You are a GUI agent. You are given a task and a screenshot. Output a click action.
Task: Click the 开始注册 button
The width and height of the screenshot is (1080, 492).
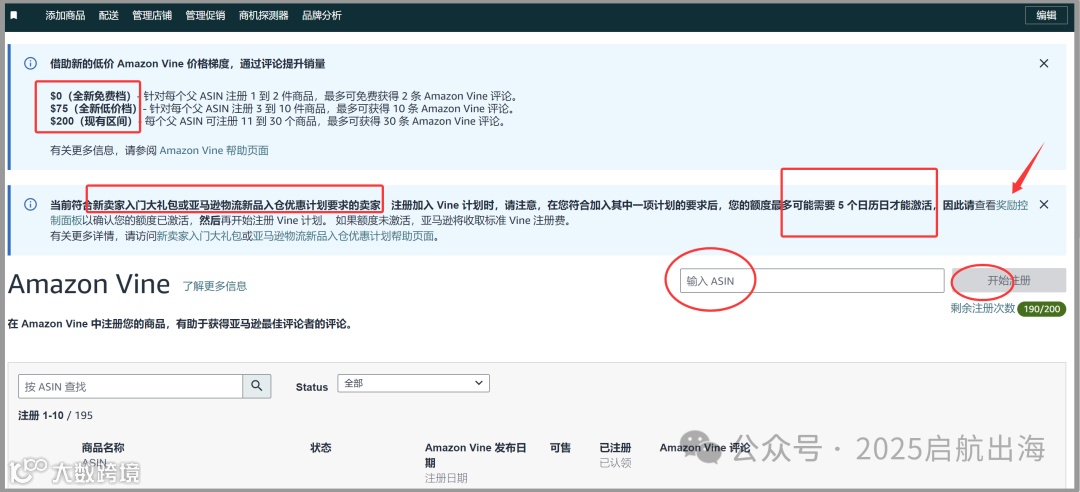click(x=1009, y=280)
